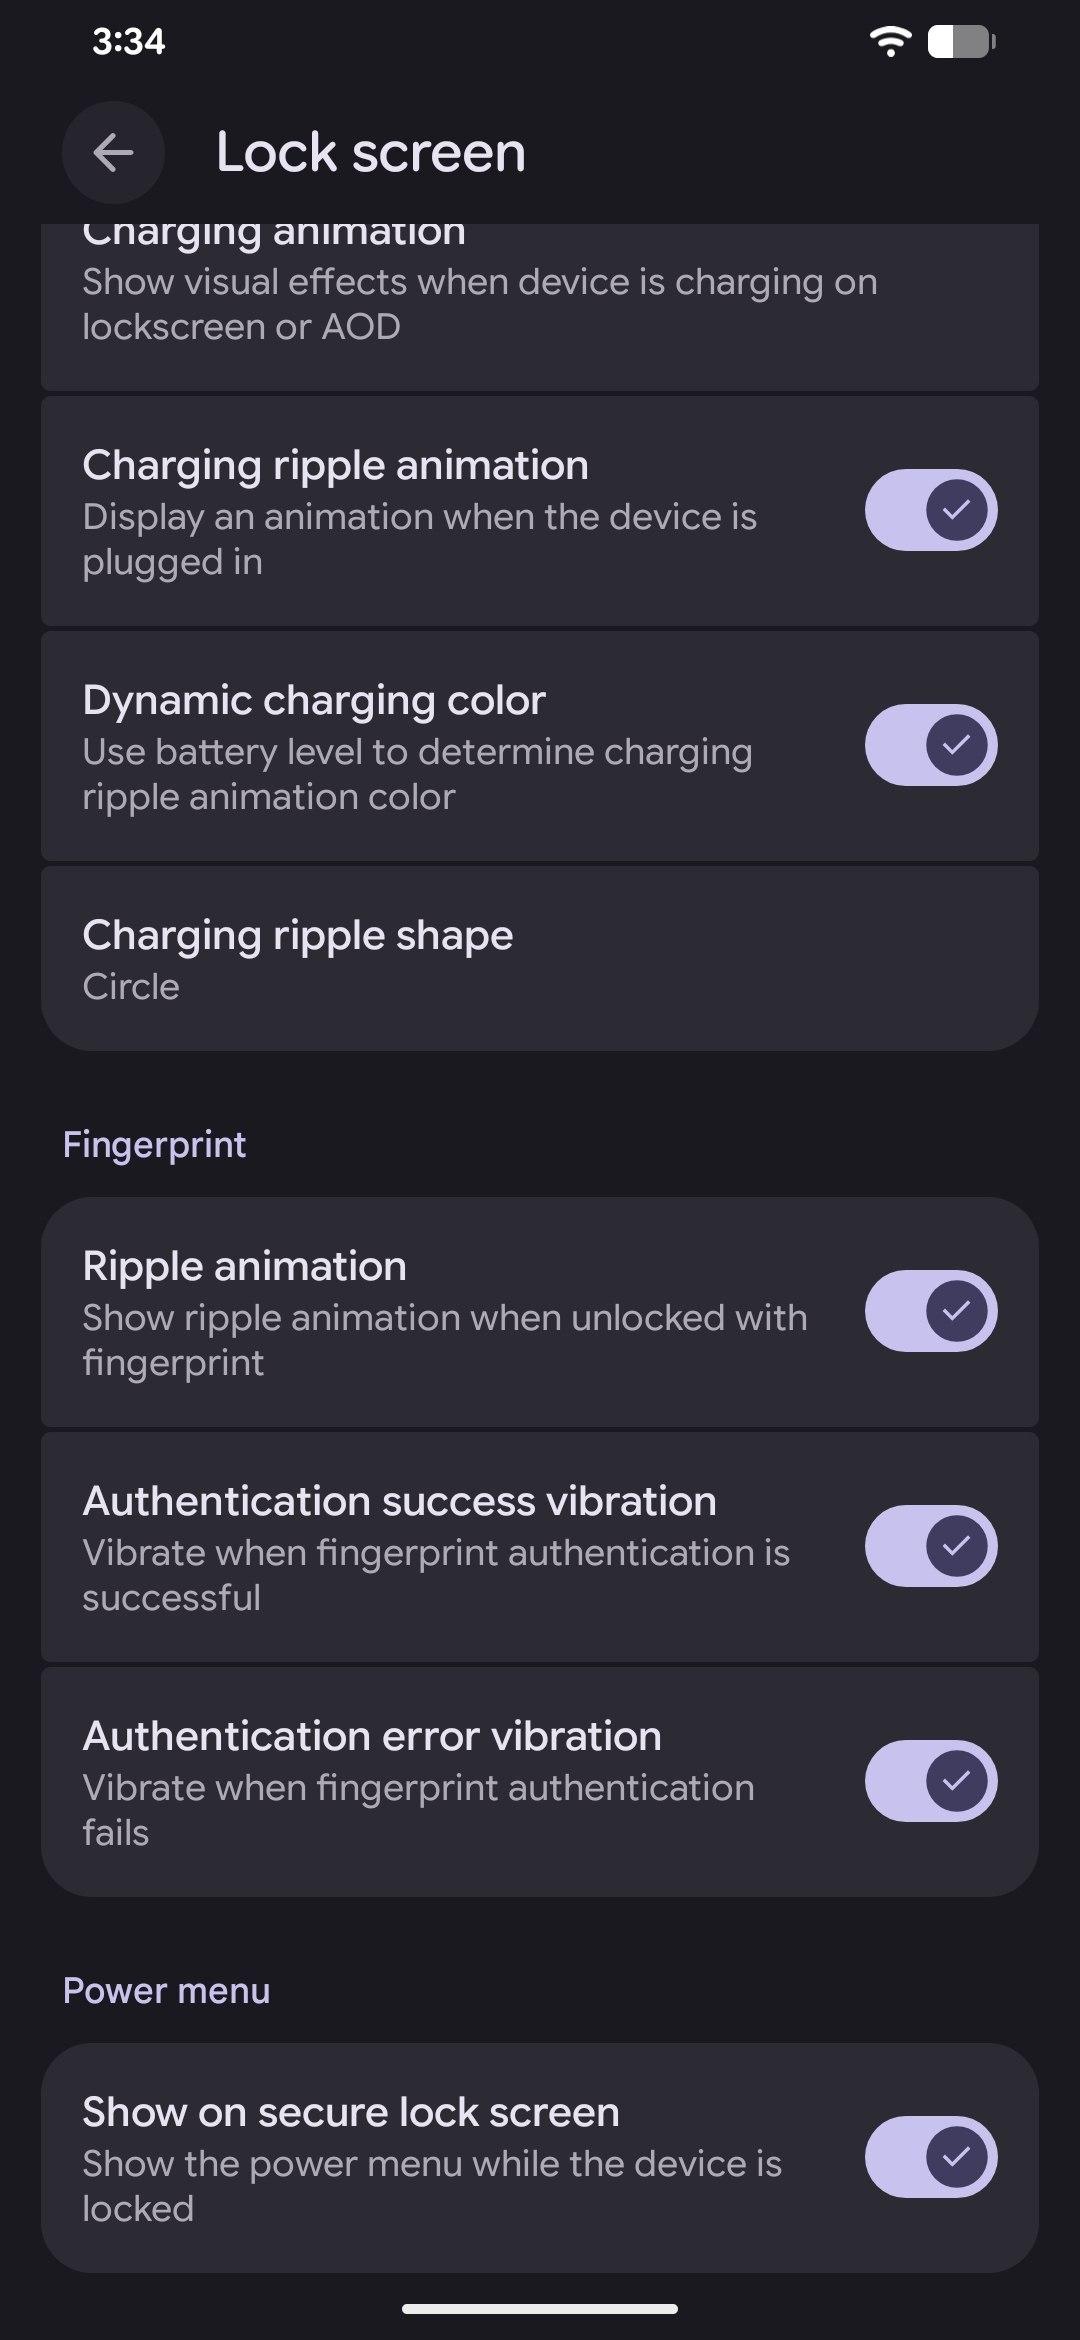Disable Authentication error vibration switch
Image resolution: width=1080 pixels, height=2340 pixels.
coord(930,1781)
